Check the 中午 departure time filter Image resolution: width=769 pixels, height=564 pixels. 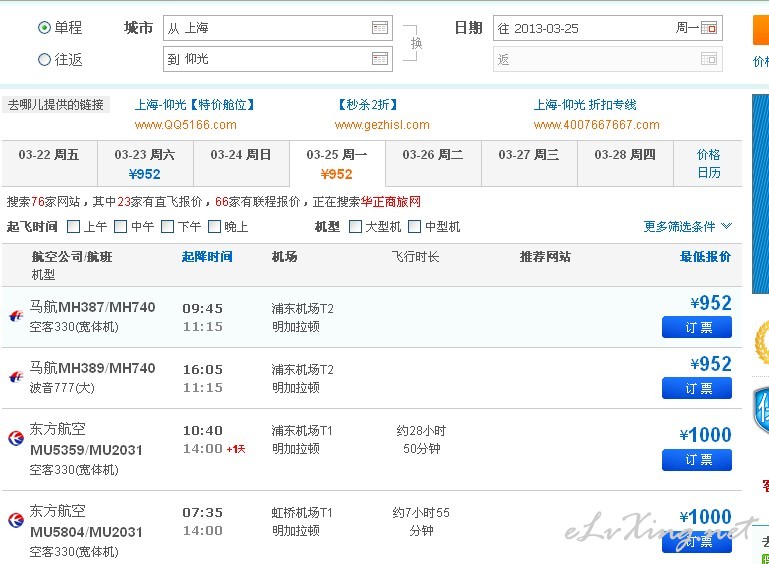point(120,227)
